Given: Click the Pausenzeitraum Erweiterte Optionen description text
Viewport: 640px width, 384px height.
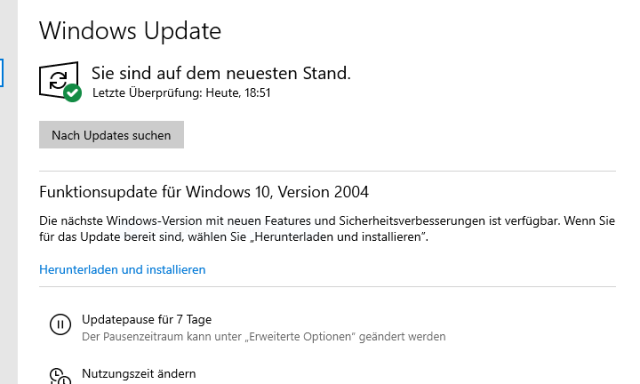Looking at the screenshot, I should [264, 337].
